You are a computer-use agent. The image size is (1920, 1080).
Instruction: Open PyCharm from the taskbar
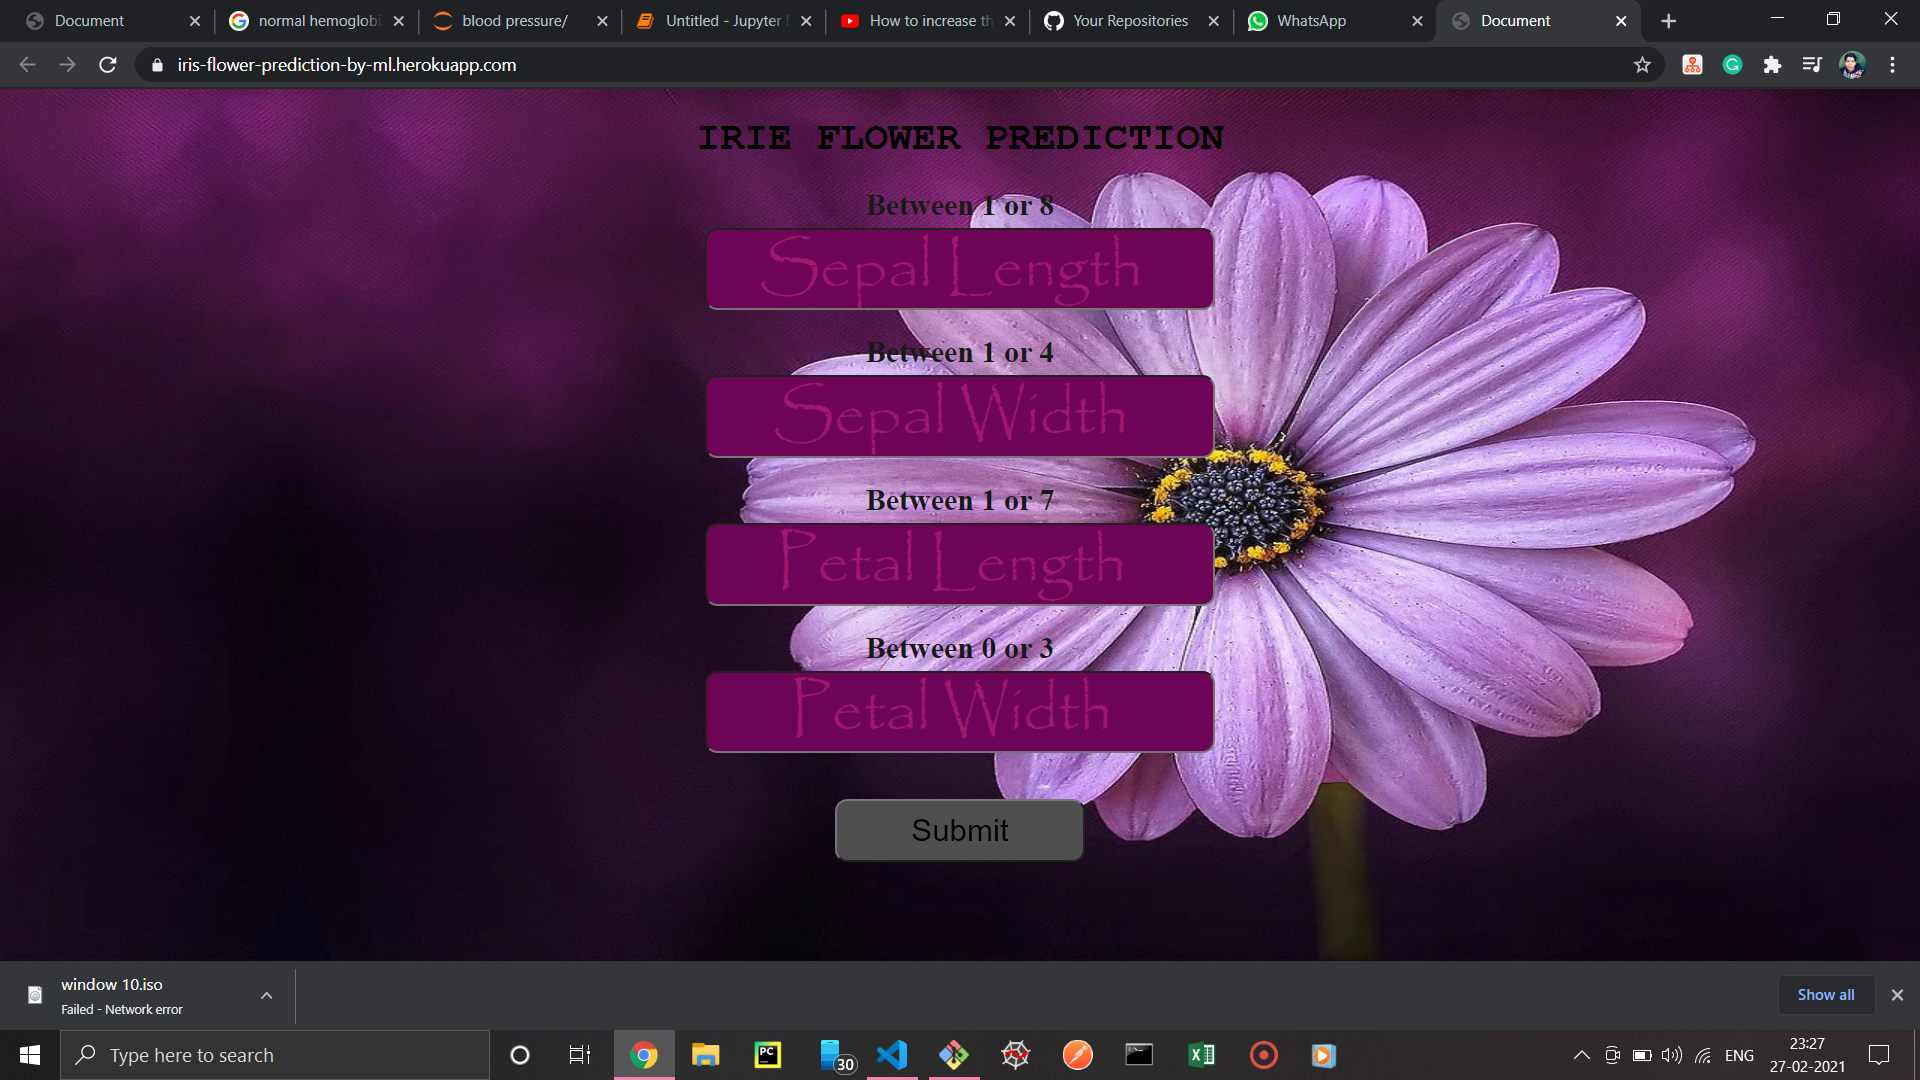coord(768,1055)
